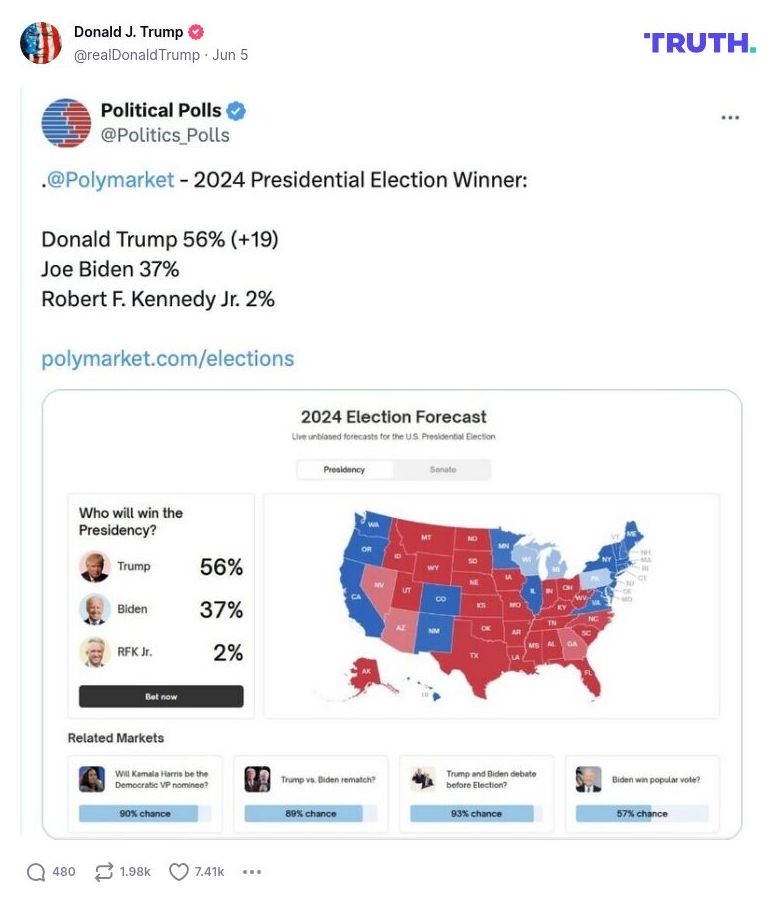Click the Bet now button

pyautogui.click(x=160, y=697)
